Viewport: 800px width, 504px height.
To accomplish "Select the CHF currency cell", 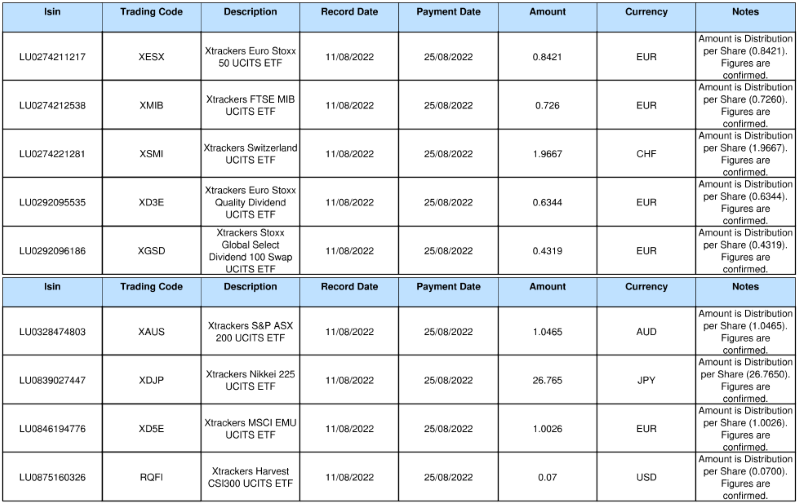I will [646, 154].
